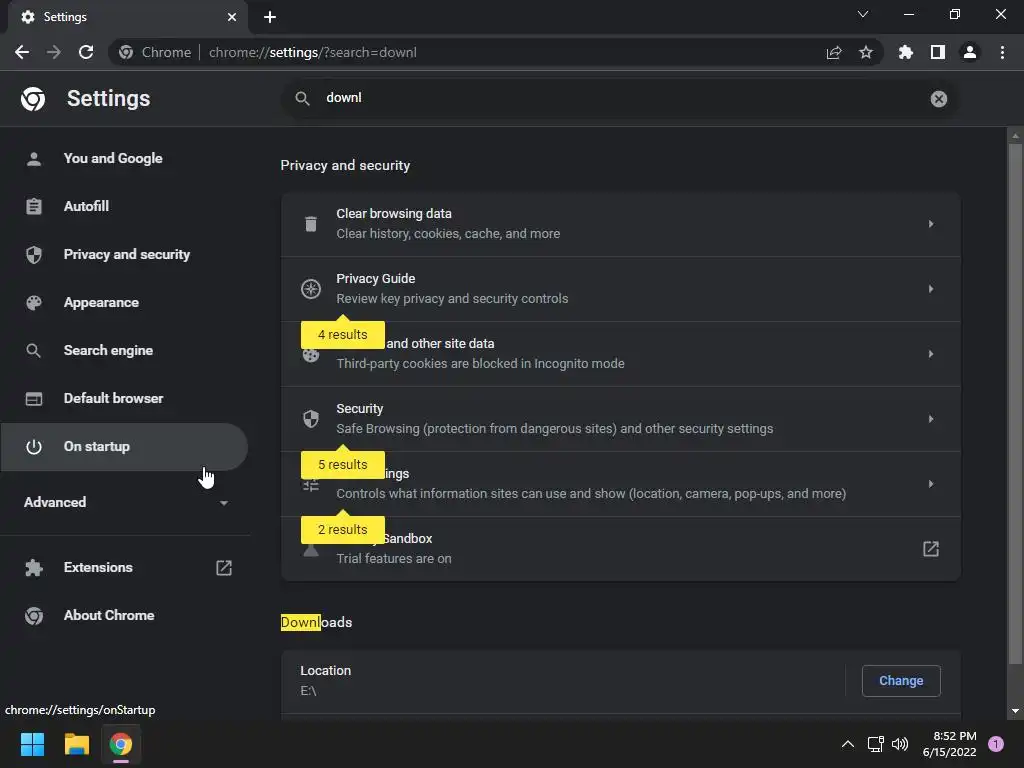Image resolution: width=1024 pixels, height=768 pixels.
Task: Click the Chrome logo beside Settings title
Action: pos(33,99)
